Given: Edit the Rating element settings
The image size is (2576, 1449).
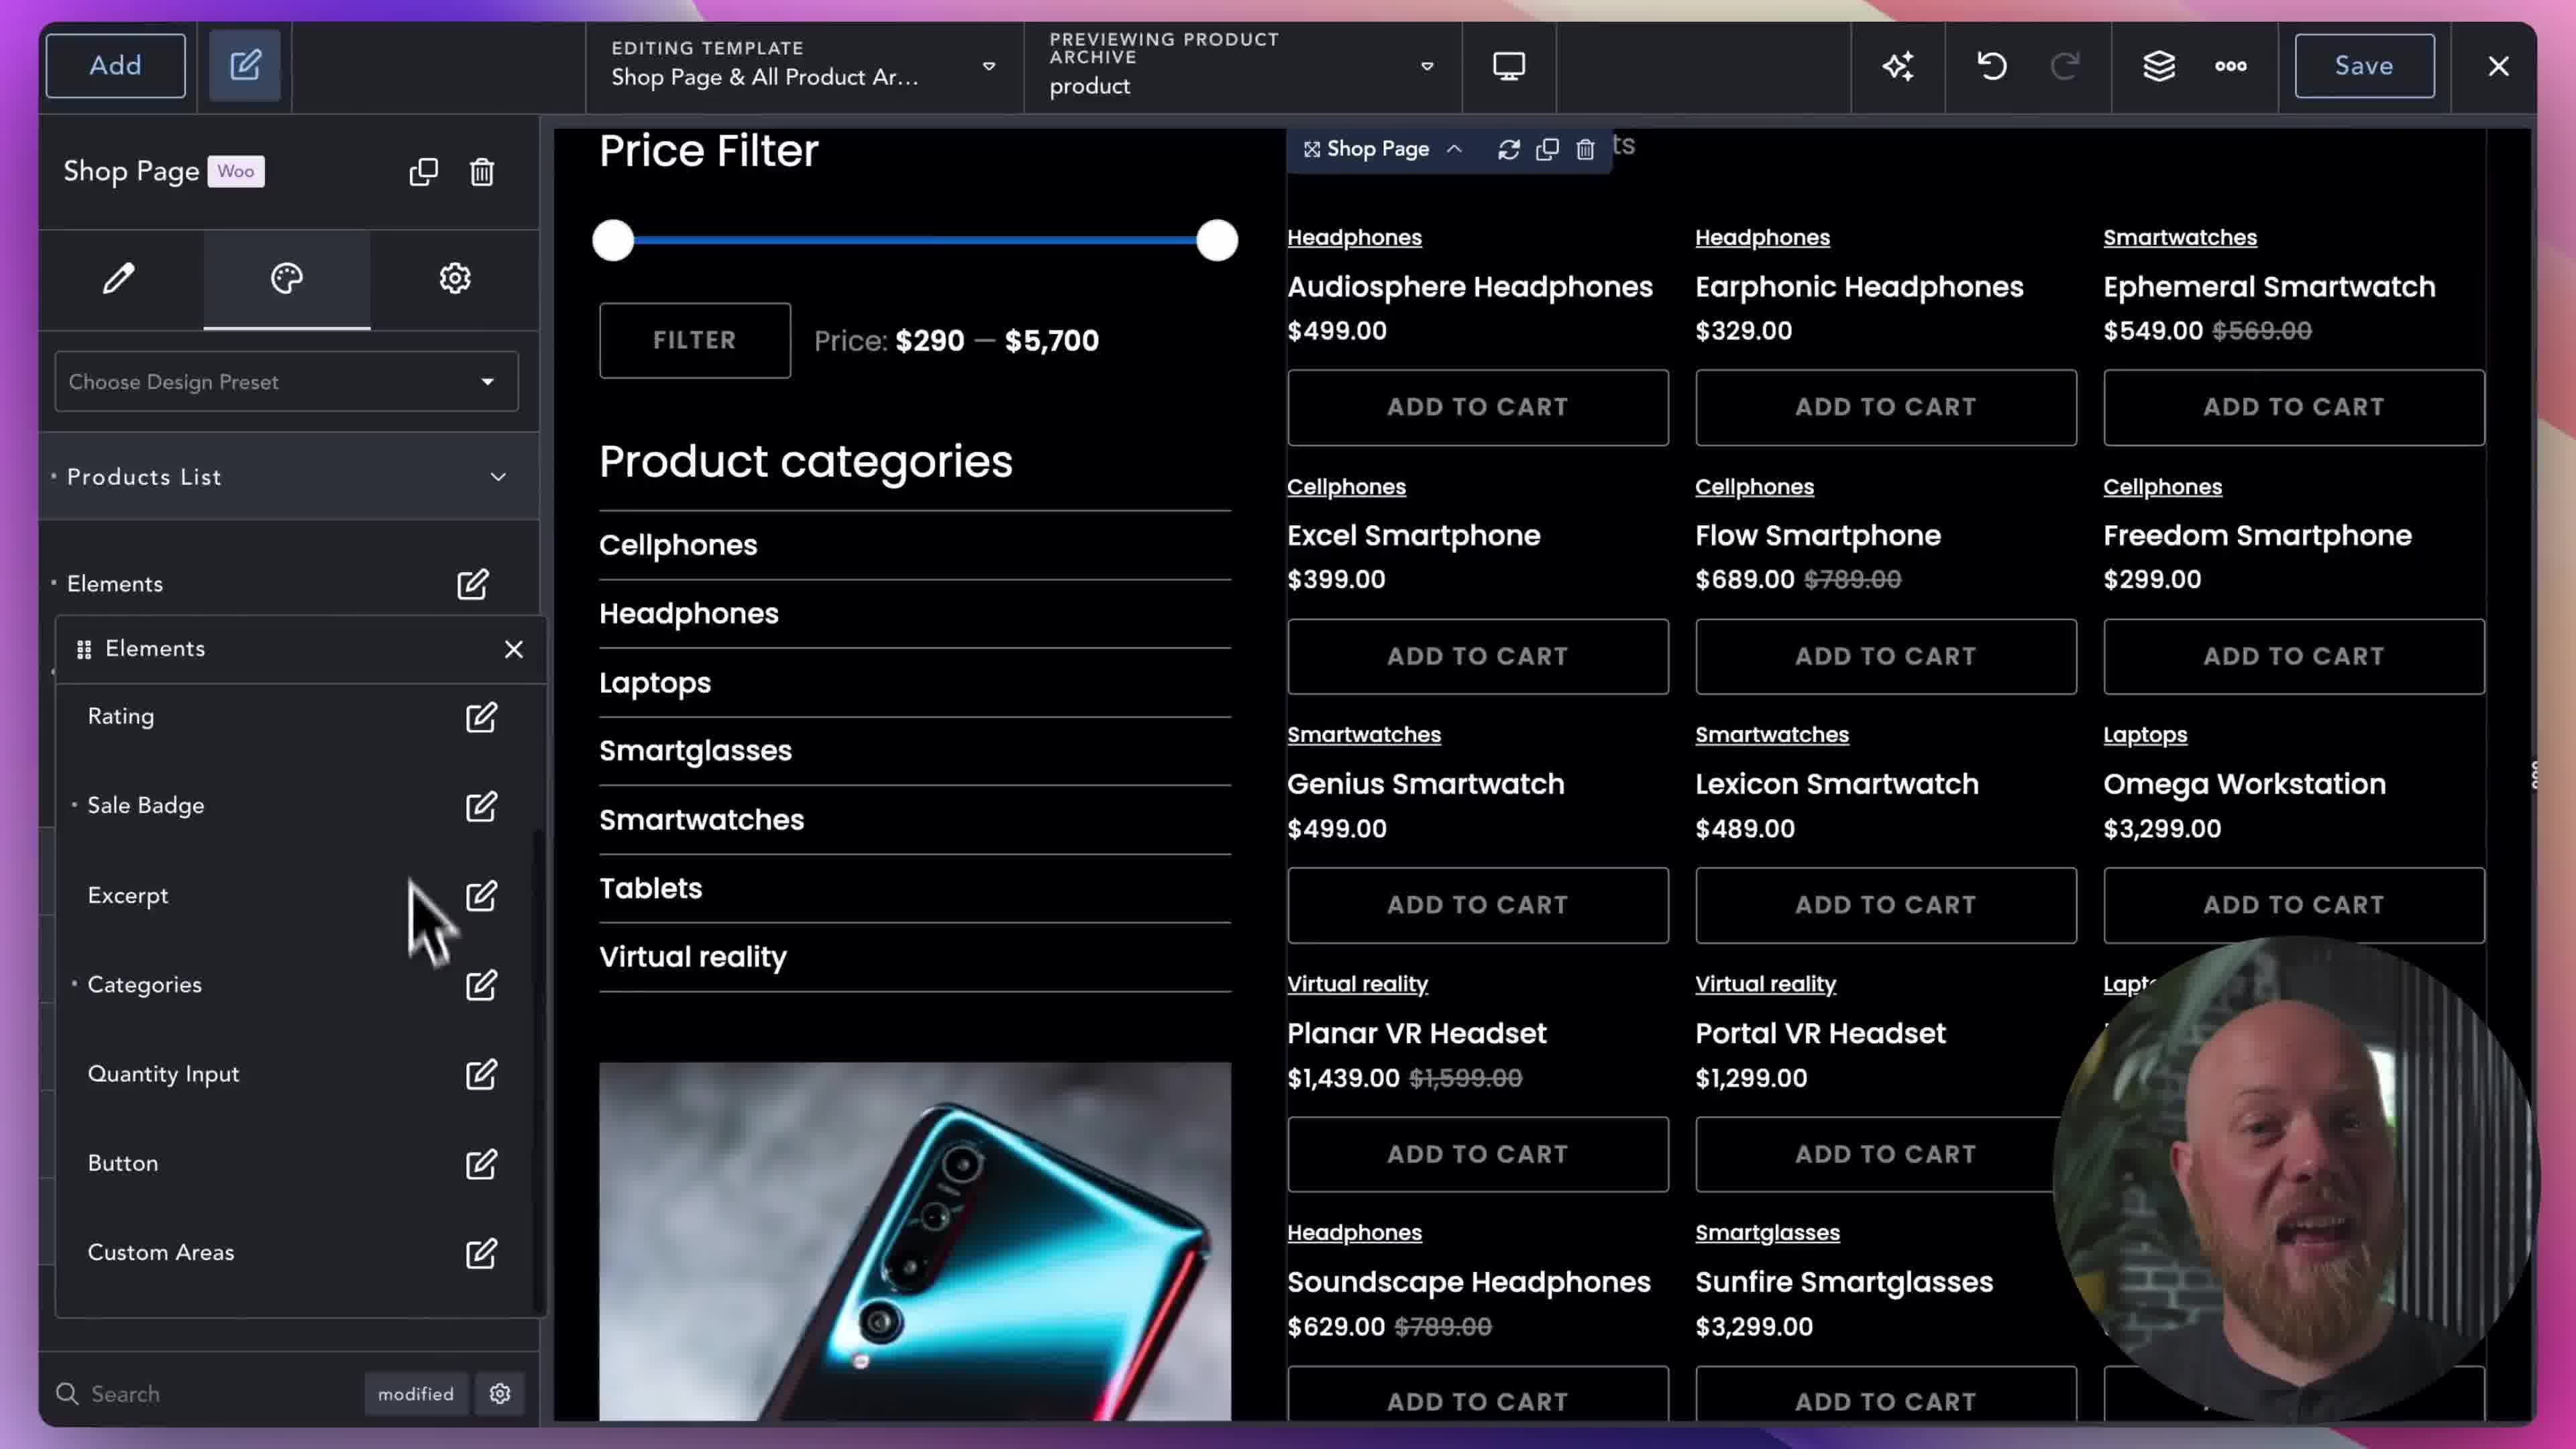Looking at the screenshot, I should (481, 717).
